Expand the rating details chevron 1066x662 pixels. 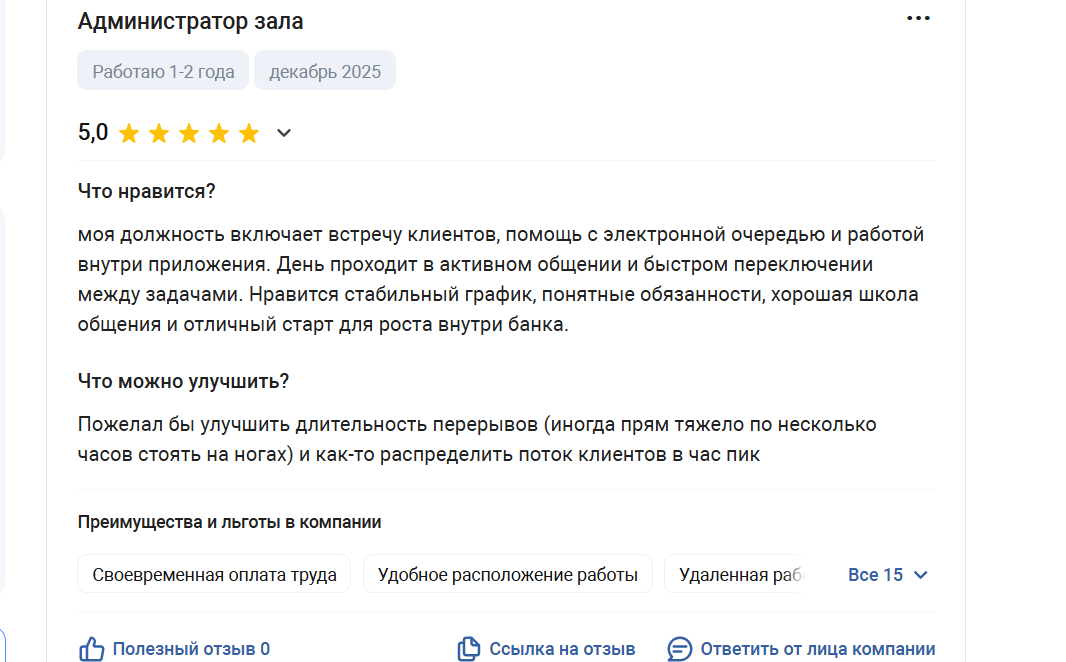284,133
